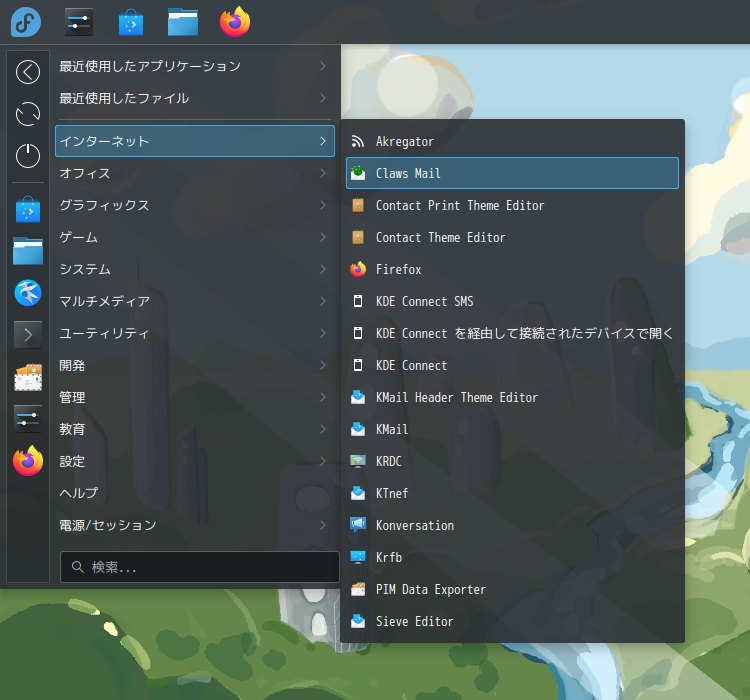Launch KRDC remote desktop client
The height and width of the screenshot is (700, 750).
[512, 461]
